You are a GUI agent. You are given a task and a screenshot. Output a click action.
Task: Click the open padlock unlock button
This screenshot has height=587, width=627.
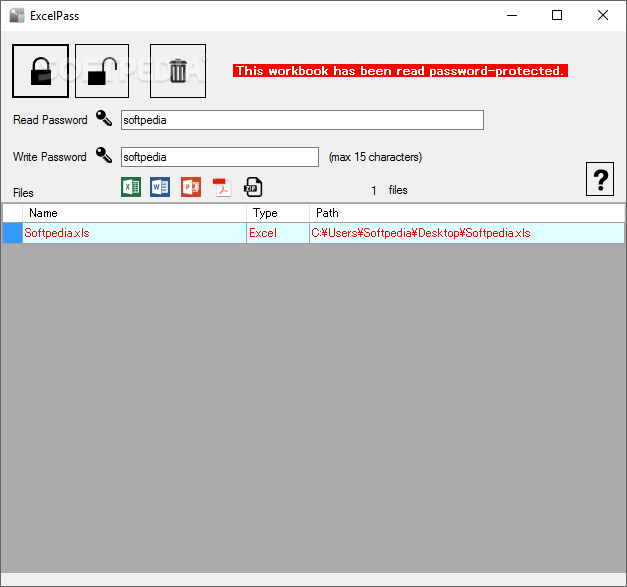click(102, 71)
